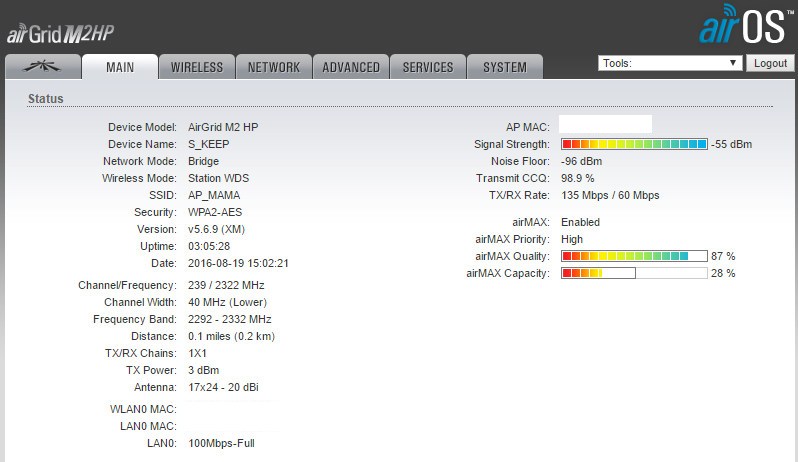The image size is (798, 462).
Task: Click the -55 dBm signal reading
Action: 731,145
